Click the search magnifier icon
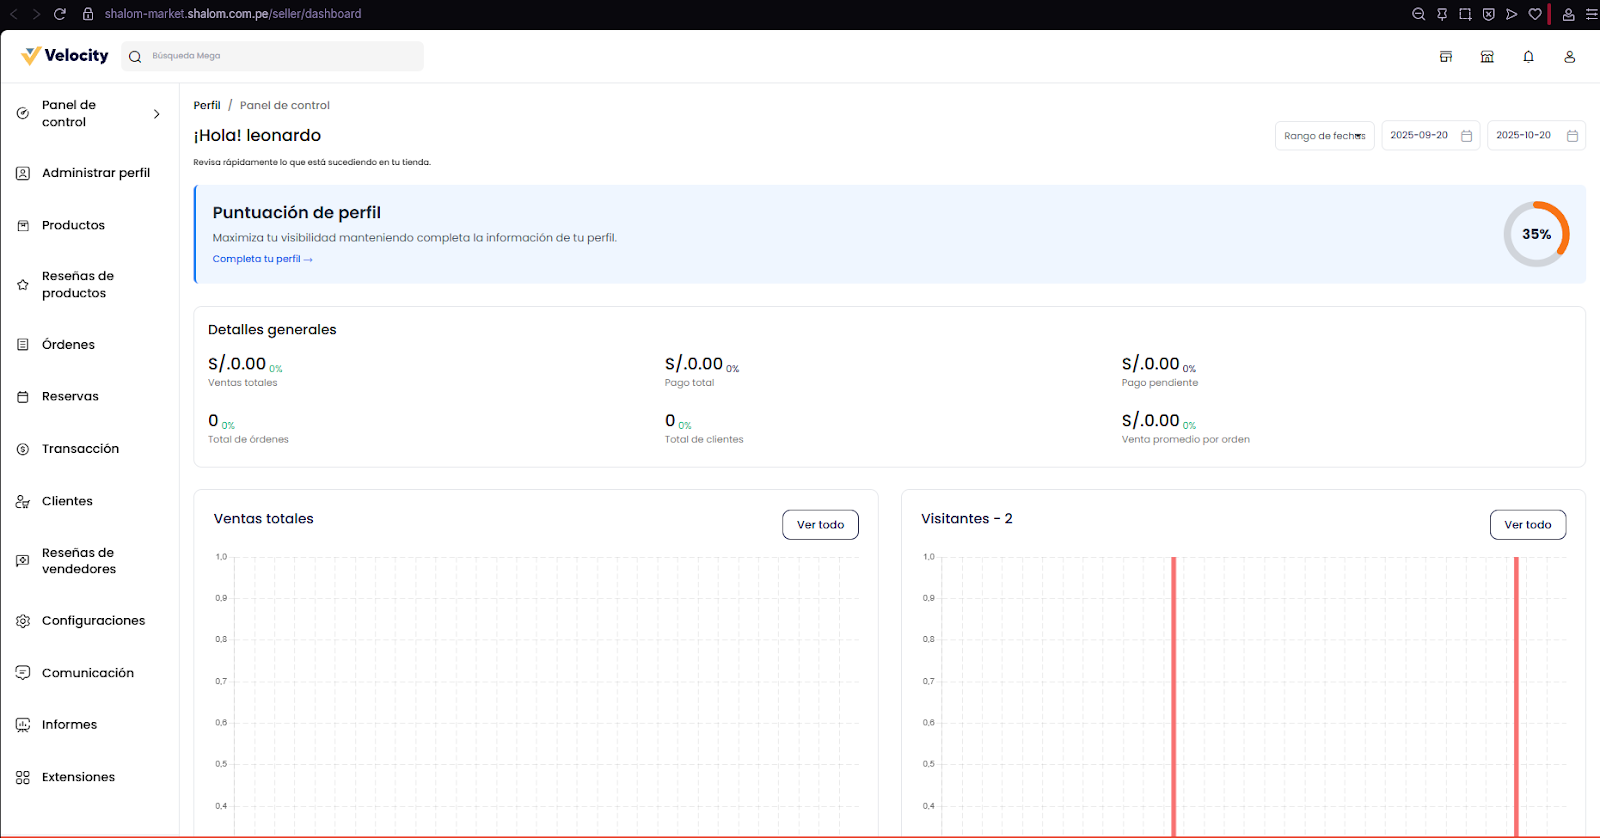 135,57
